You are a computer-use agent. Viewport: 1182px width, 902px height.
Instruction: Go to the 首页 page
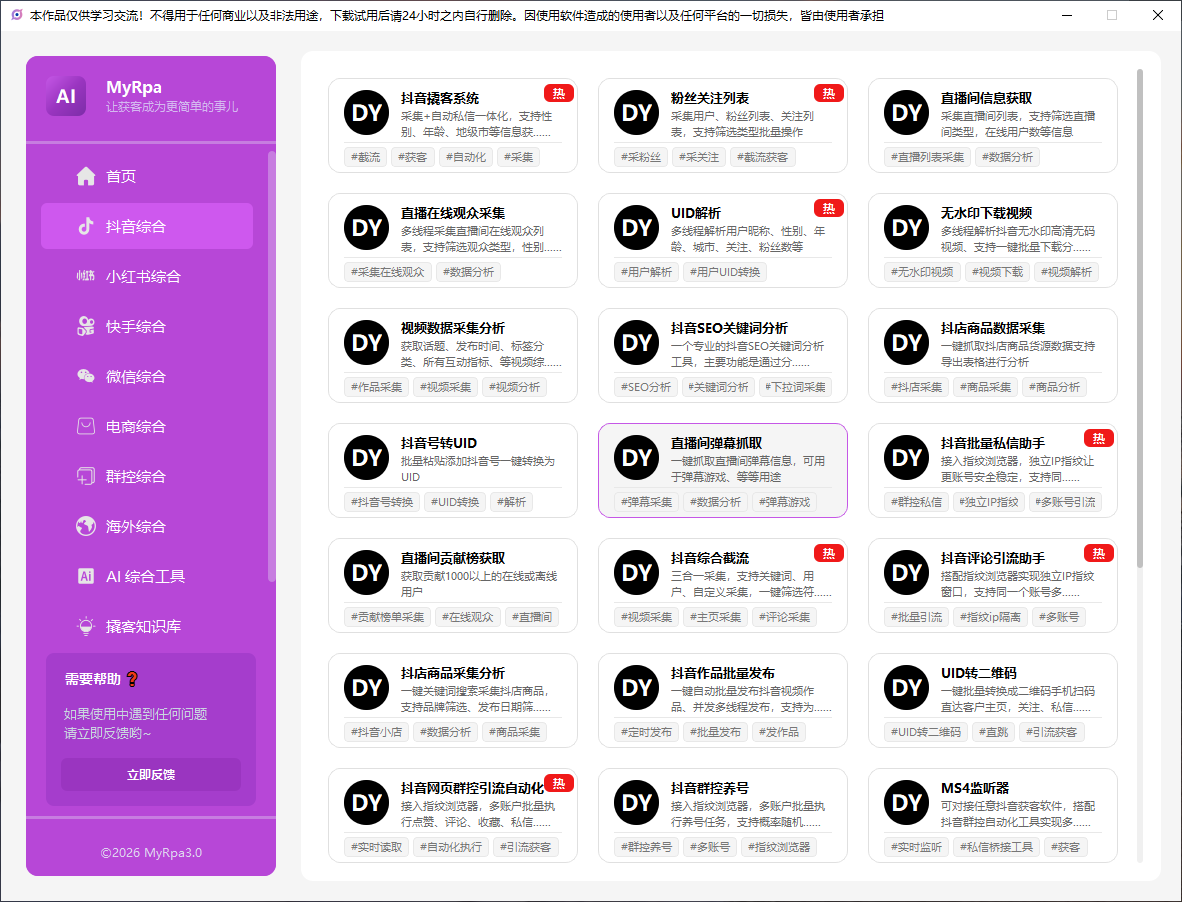pos(147,176)
